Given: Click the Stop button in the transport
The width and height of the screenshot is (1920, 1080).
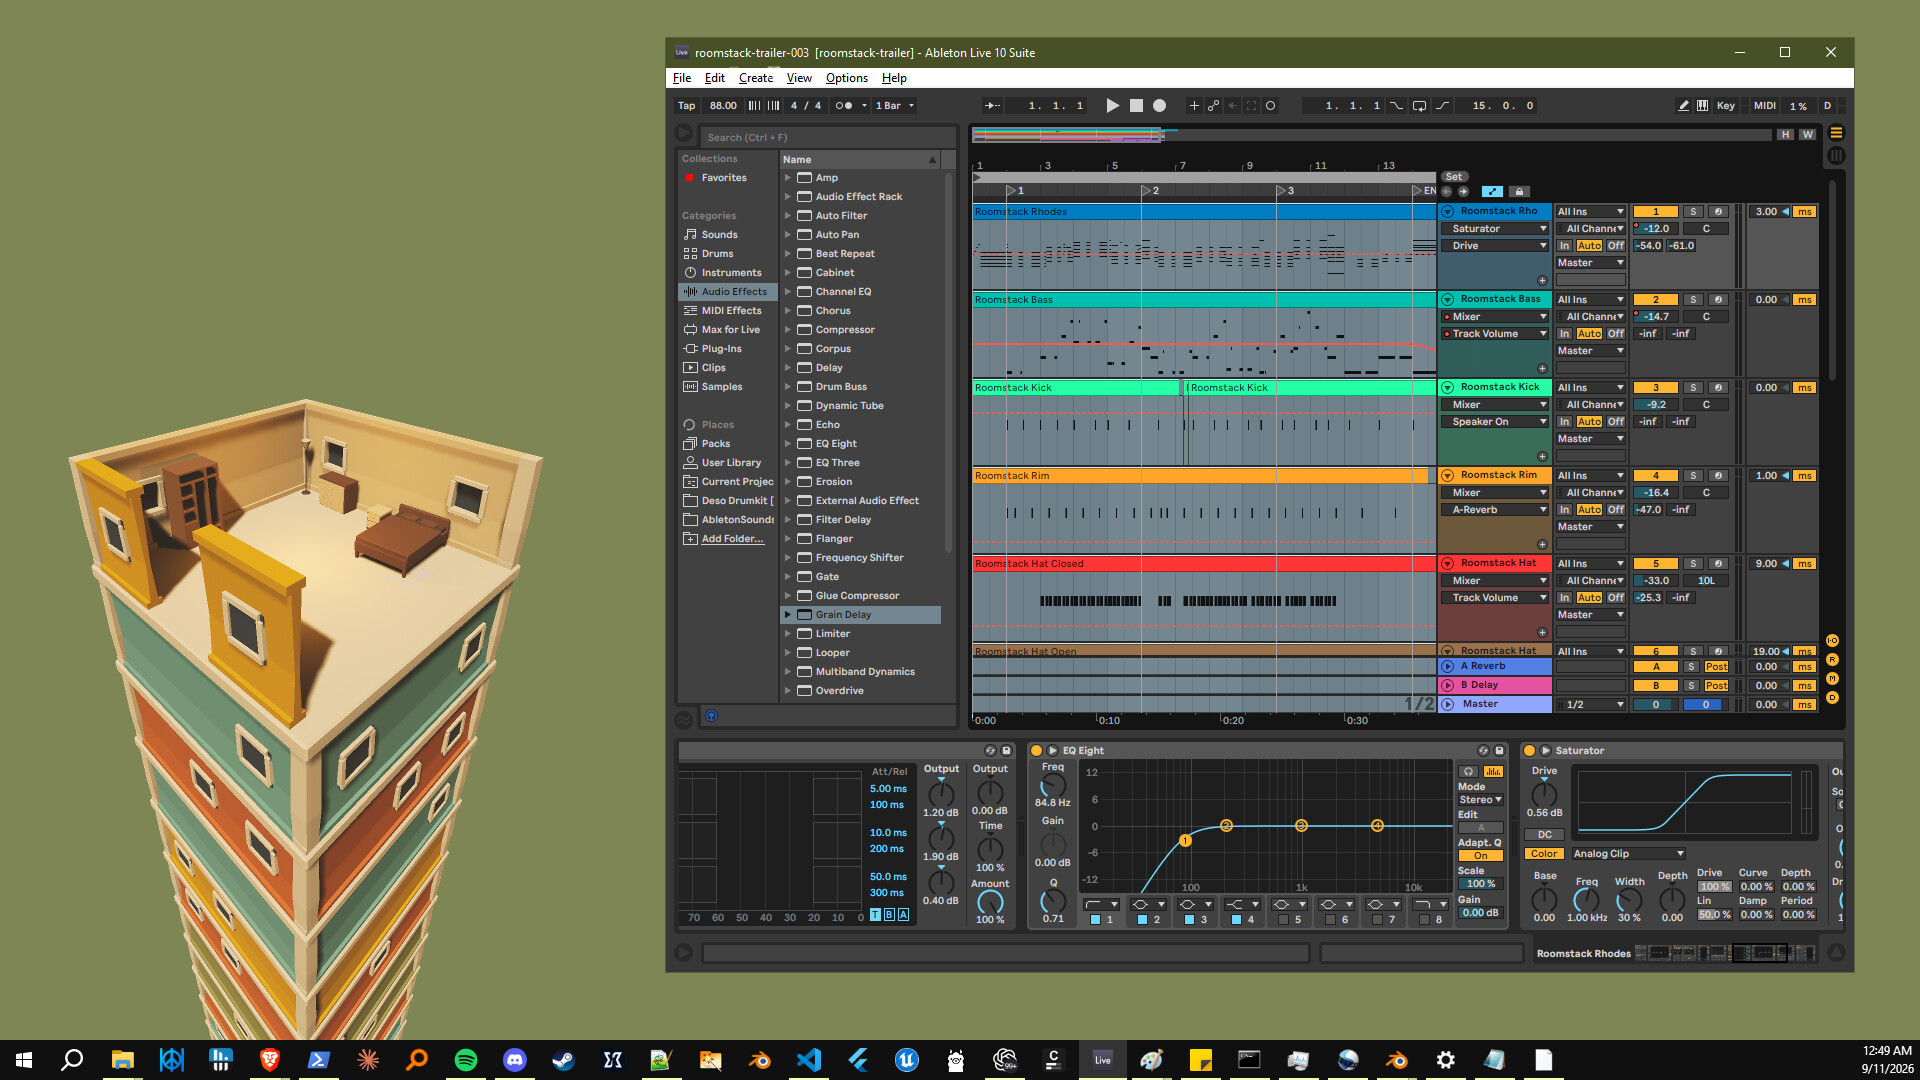Looking at the screenshot, I should coord(1136,106).
